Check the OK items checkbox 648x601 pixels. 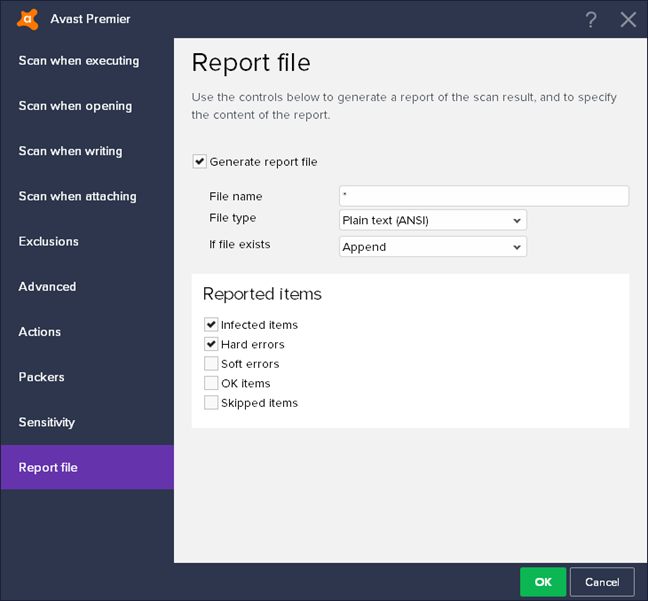coord(211,383)
